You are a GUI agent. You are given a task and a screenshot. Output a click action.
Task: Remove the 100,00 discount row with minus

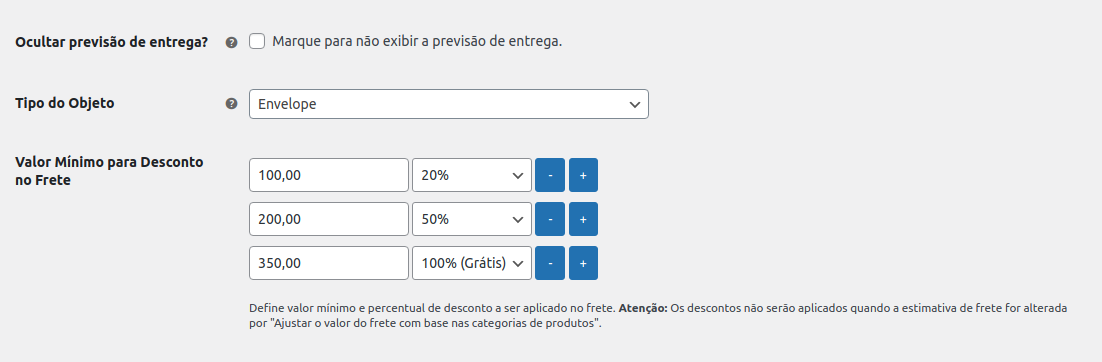pos(550,175)
